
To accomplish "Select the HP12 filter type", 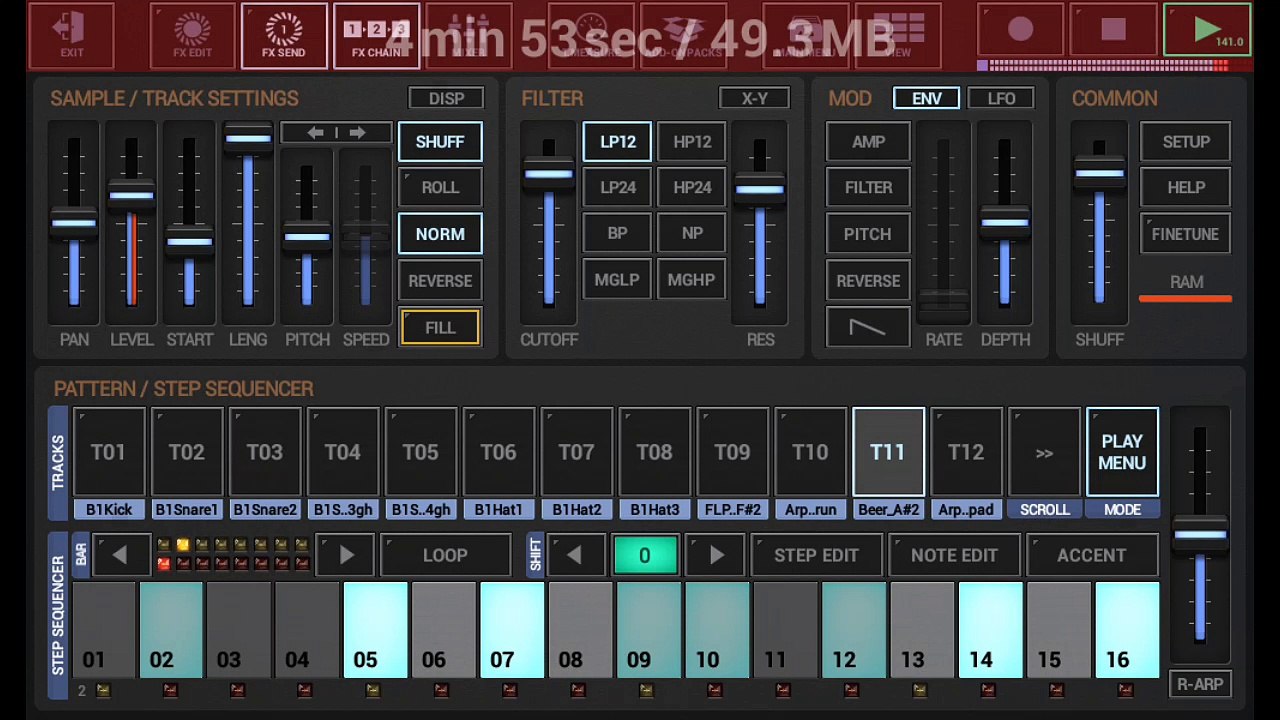I will point(692,142).
